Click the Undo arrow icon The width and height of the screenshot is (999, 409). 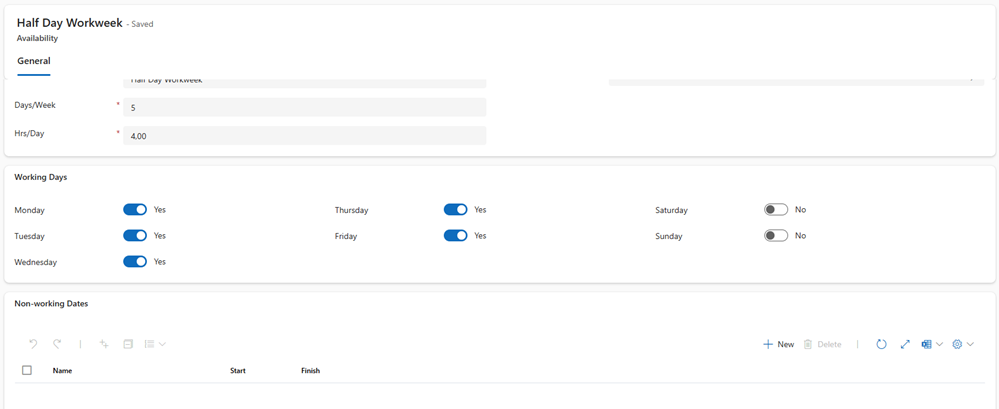click(x=33, y=344)
